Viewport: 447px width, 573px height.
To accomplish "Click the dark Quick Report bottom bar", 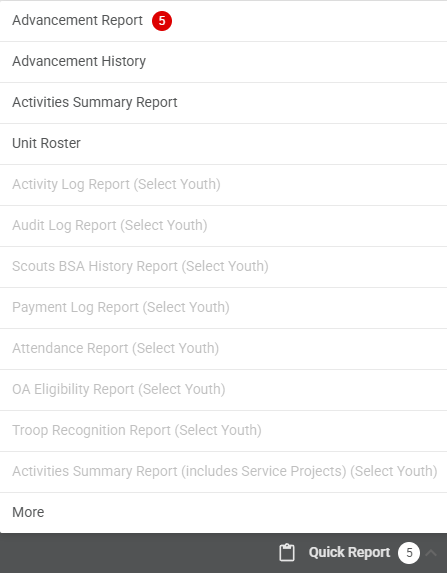I will click(223, 553).
